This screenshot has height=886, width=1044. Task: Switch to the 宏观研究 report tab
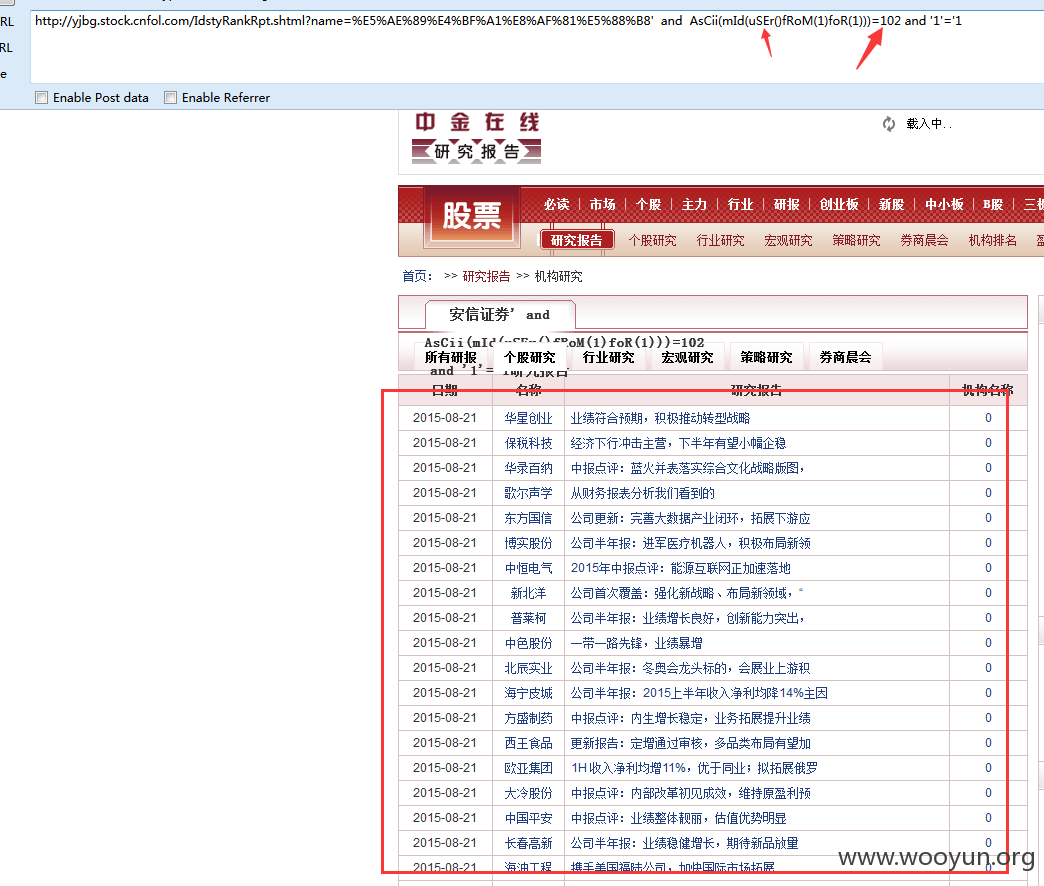point(687,357)
